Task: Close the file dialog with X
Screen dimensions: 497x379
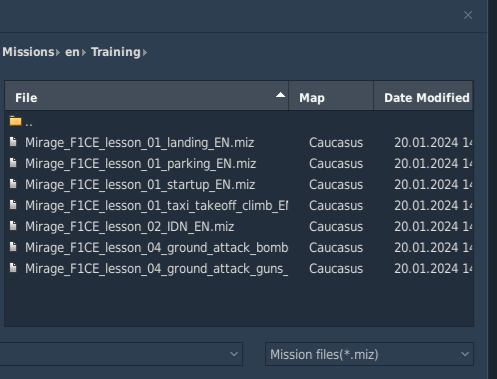Action: [468, 15]
